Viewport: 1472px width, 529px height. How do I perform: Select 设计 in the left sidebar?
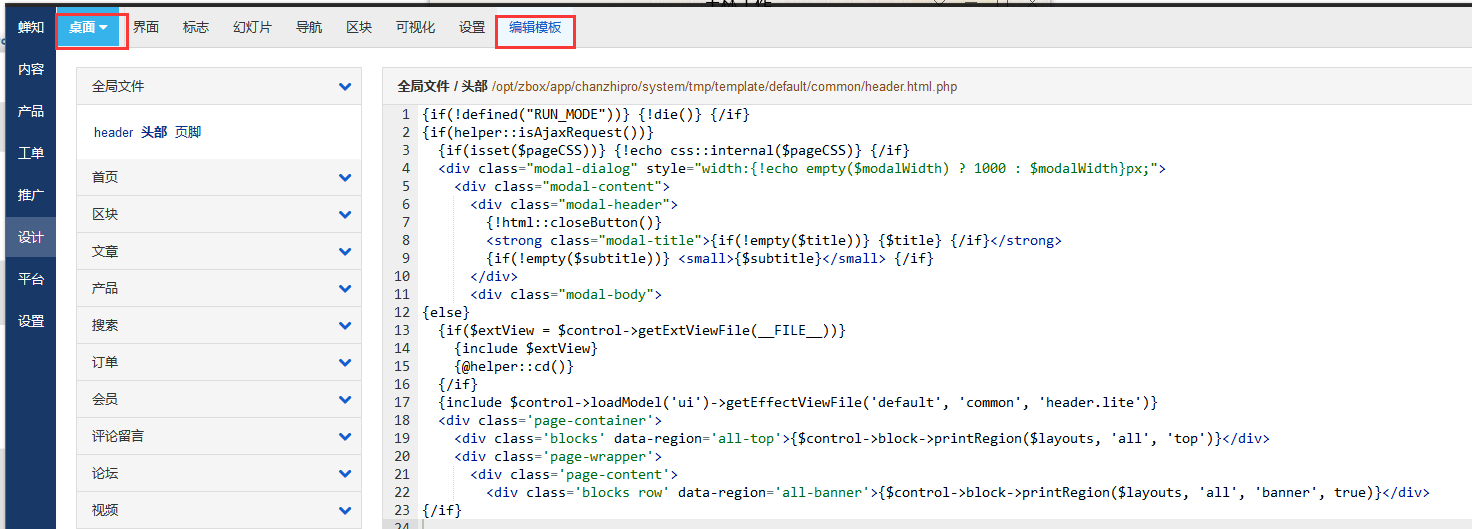(x=31, y=237)
